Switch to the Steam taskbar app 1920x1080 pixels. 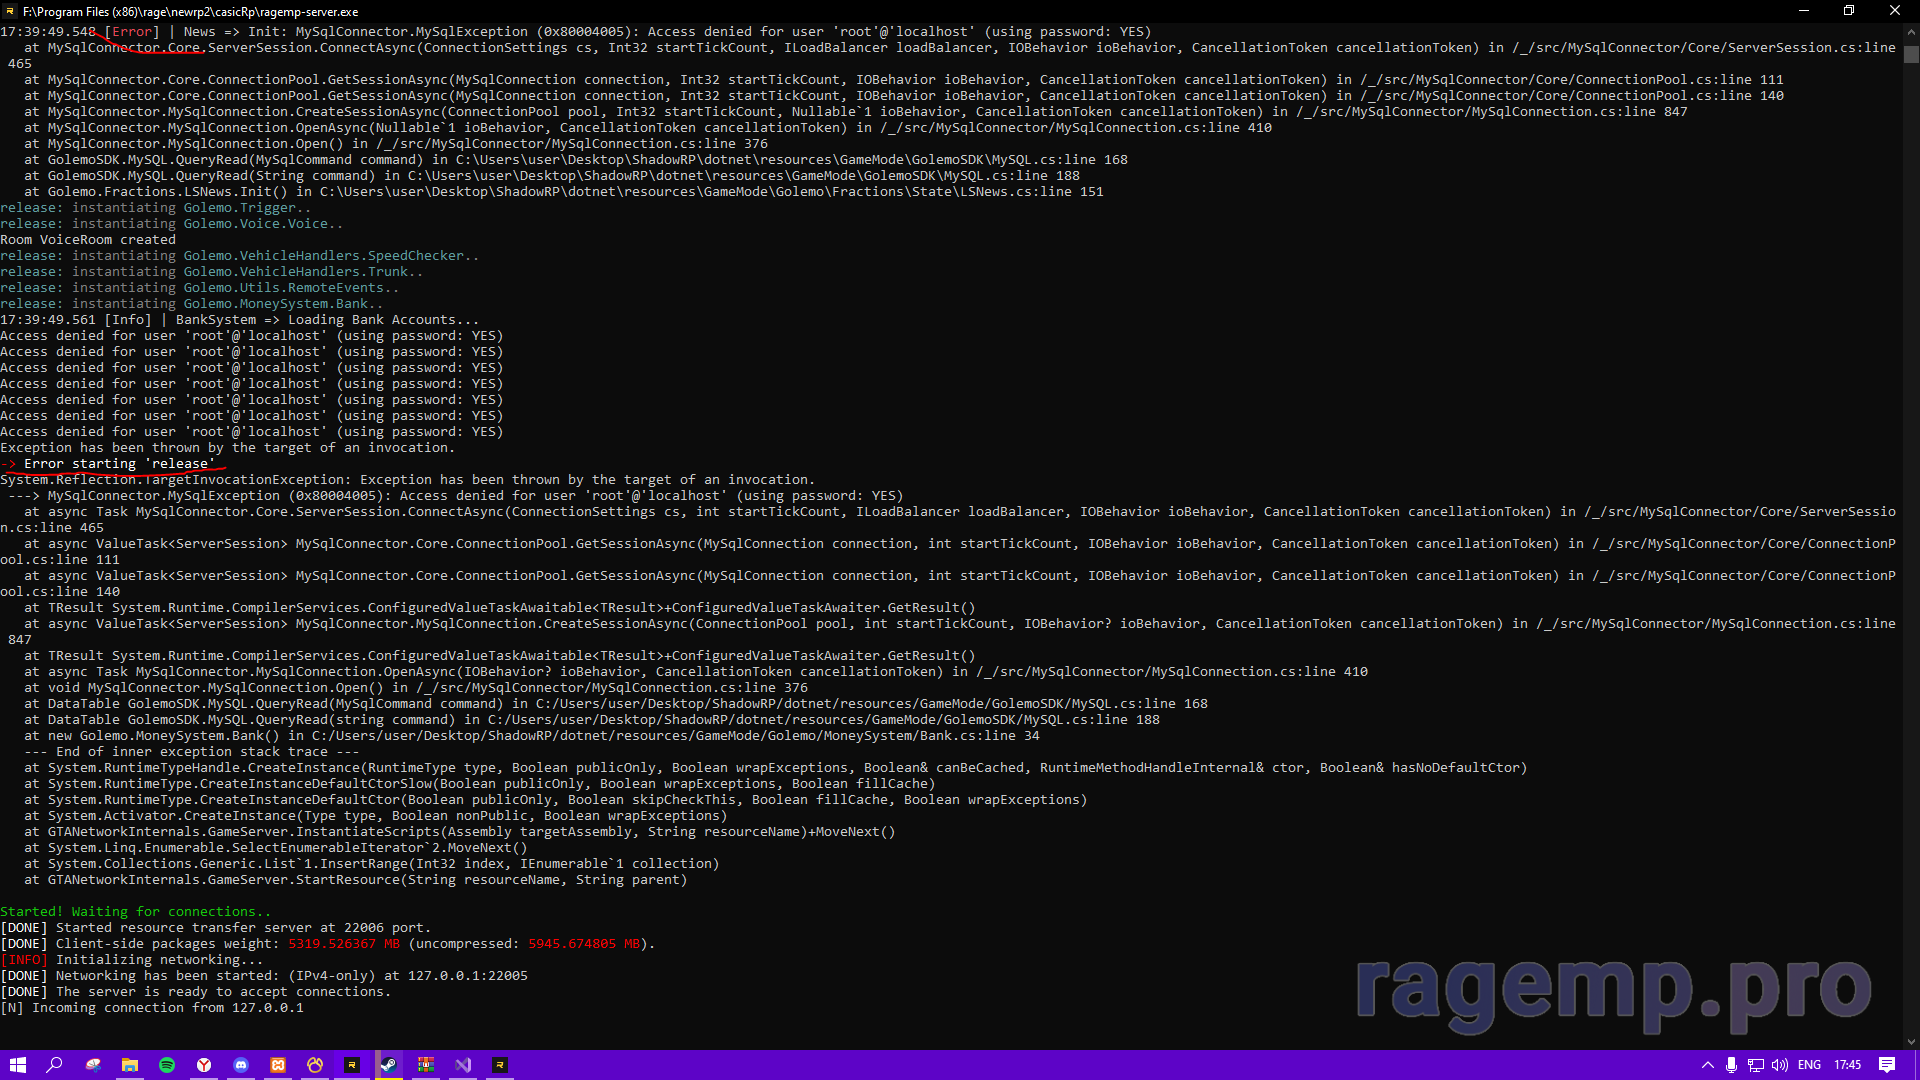click(x=389, y=1065)
